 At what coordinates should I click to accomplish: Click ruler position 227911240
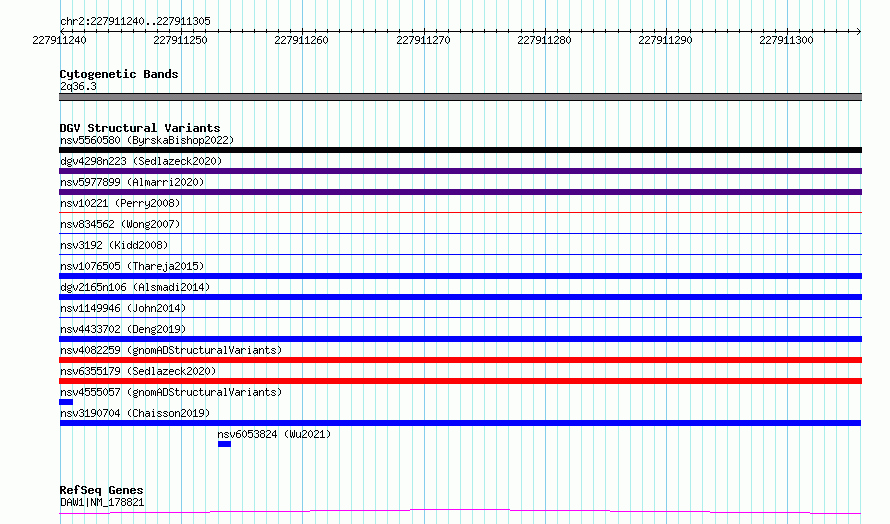coord(60,40)
